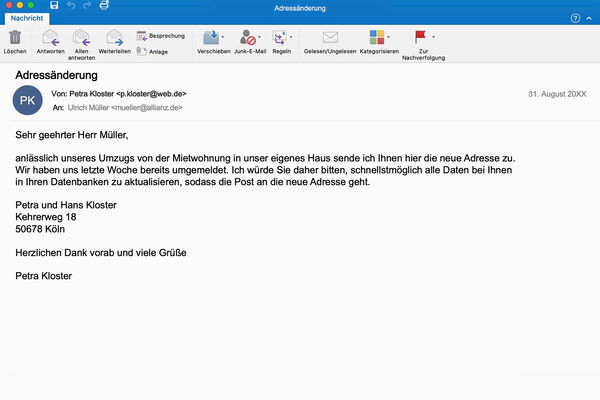
Task: Flag message Zur Nachverfolgung
Action: point(423,45)
